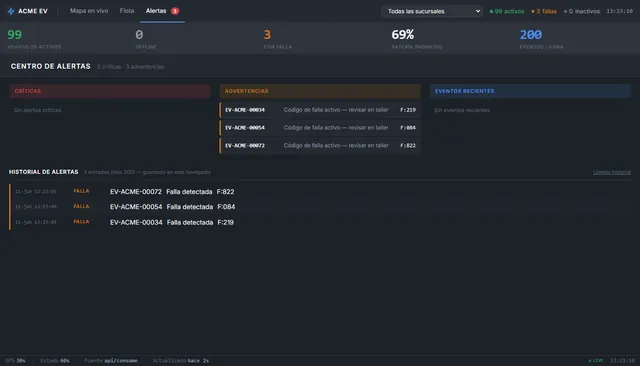Click the 0 offline stat
The height and width of the screenshot is (366, 640).
[x=146, y=39]
